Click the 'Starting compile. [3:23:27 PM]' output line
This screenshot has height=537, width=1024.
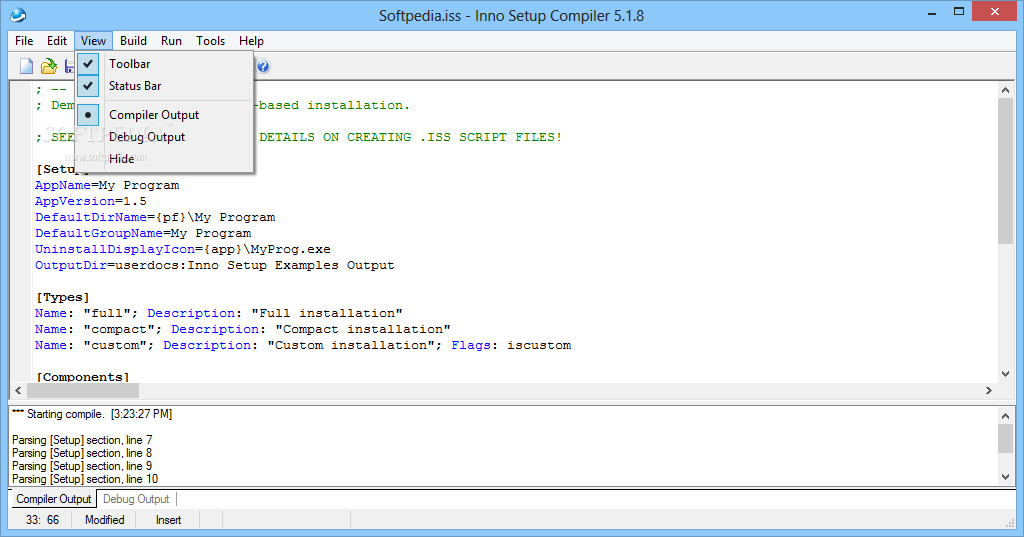coord(92,414)
